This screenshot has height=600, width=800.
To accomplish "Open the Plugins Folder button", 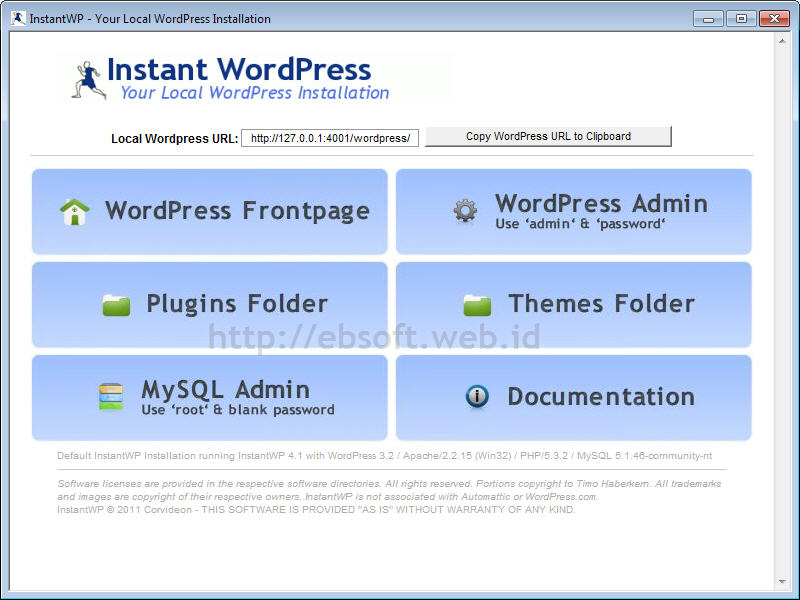I will click(210, 305).
